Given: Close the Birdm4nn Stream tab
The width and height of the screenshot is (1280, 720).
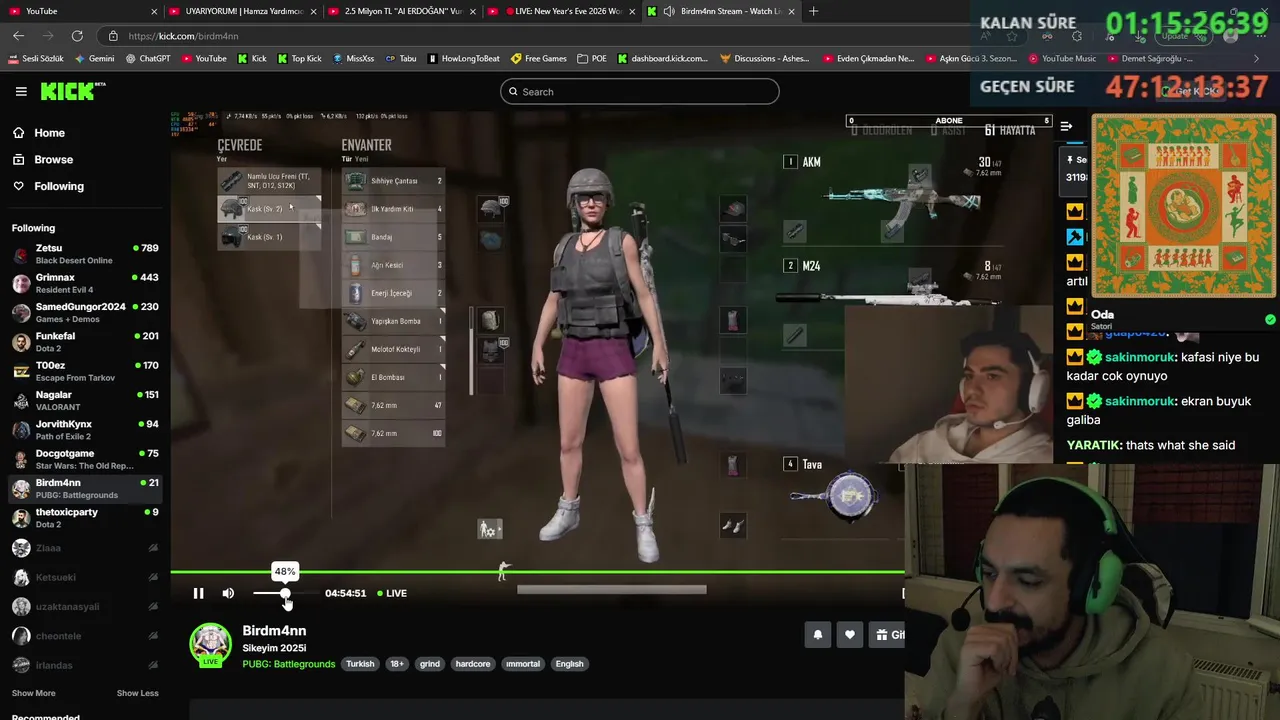Looking at the screenshot, I should click(791, 11).
